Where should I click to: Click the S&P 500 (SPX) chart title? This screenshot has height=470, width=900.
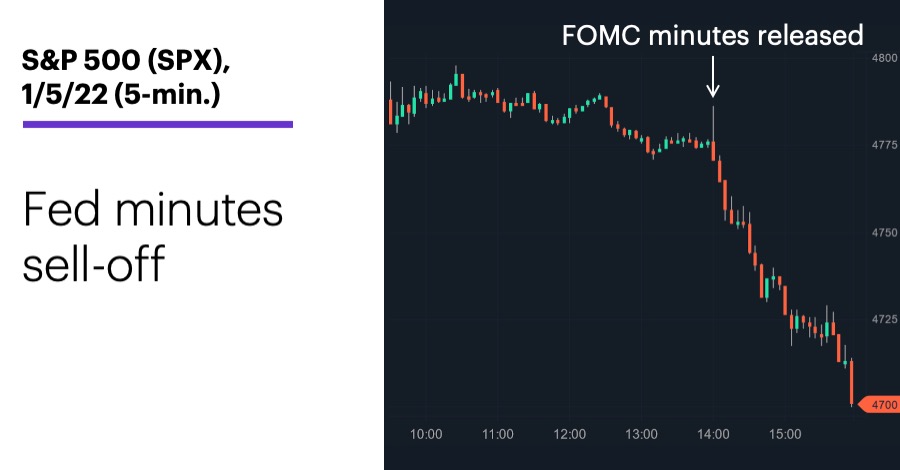point(126,60)
